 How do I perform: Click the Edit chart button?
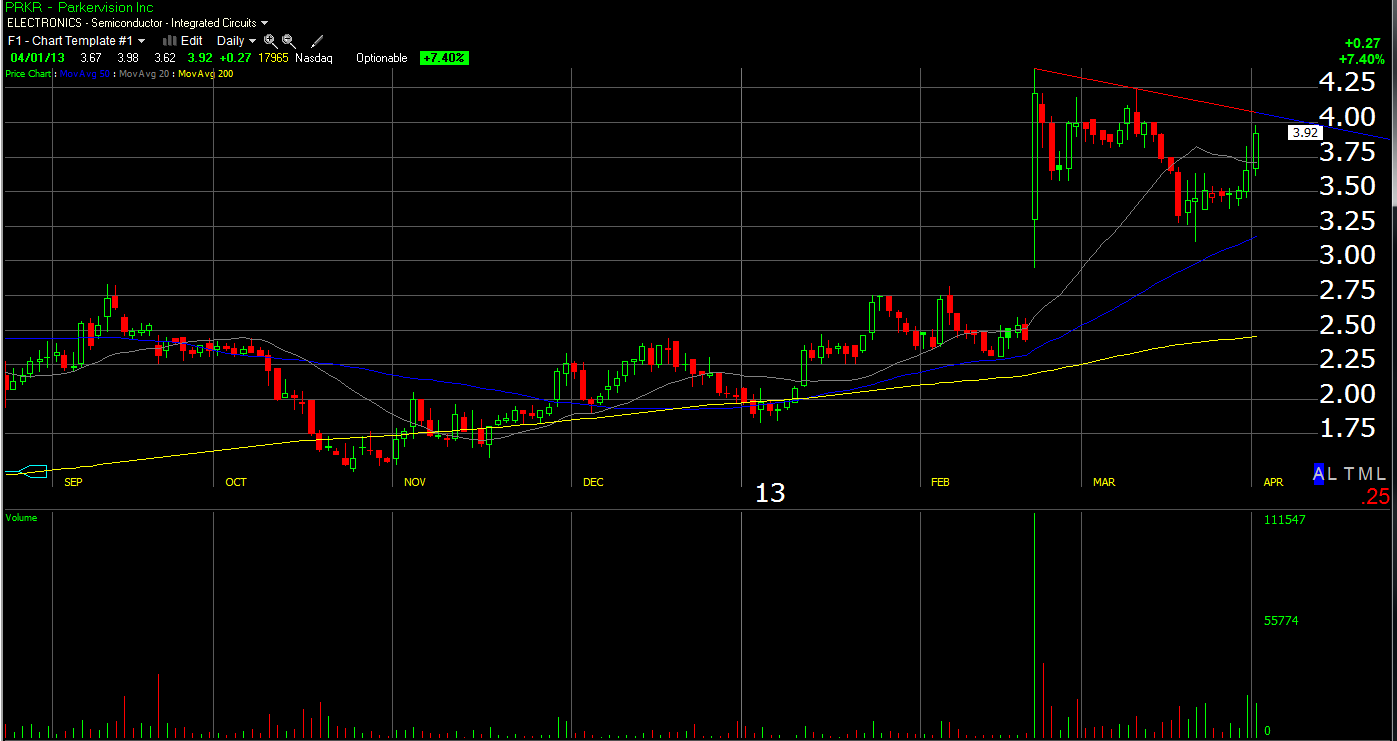(192, 41)
